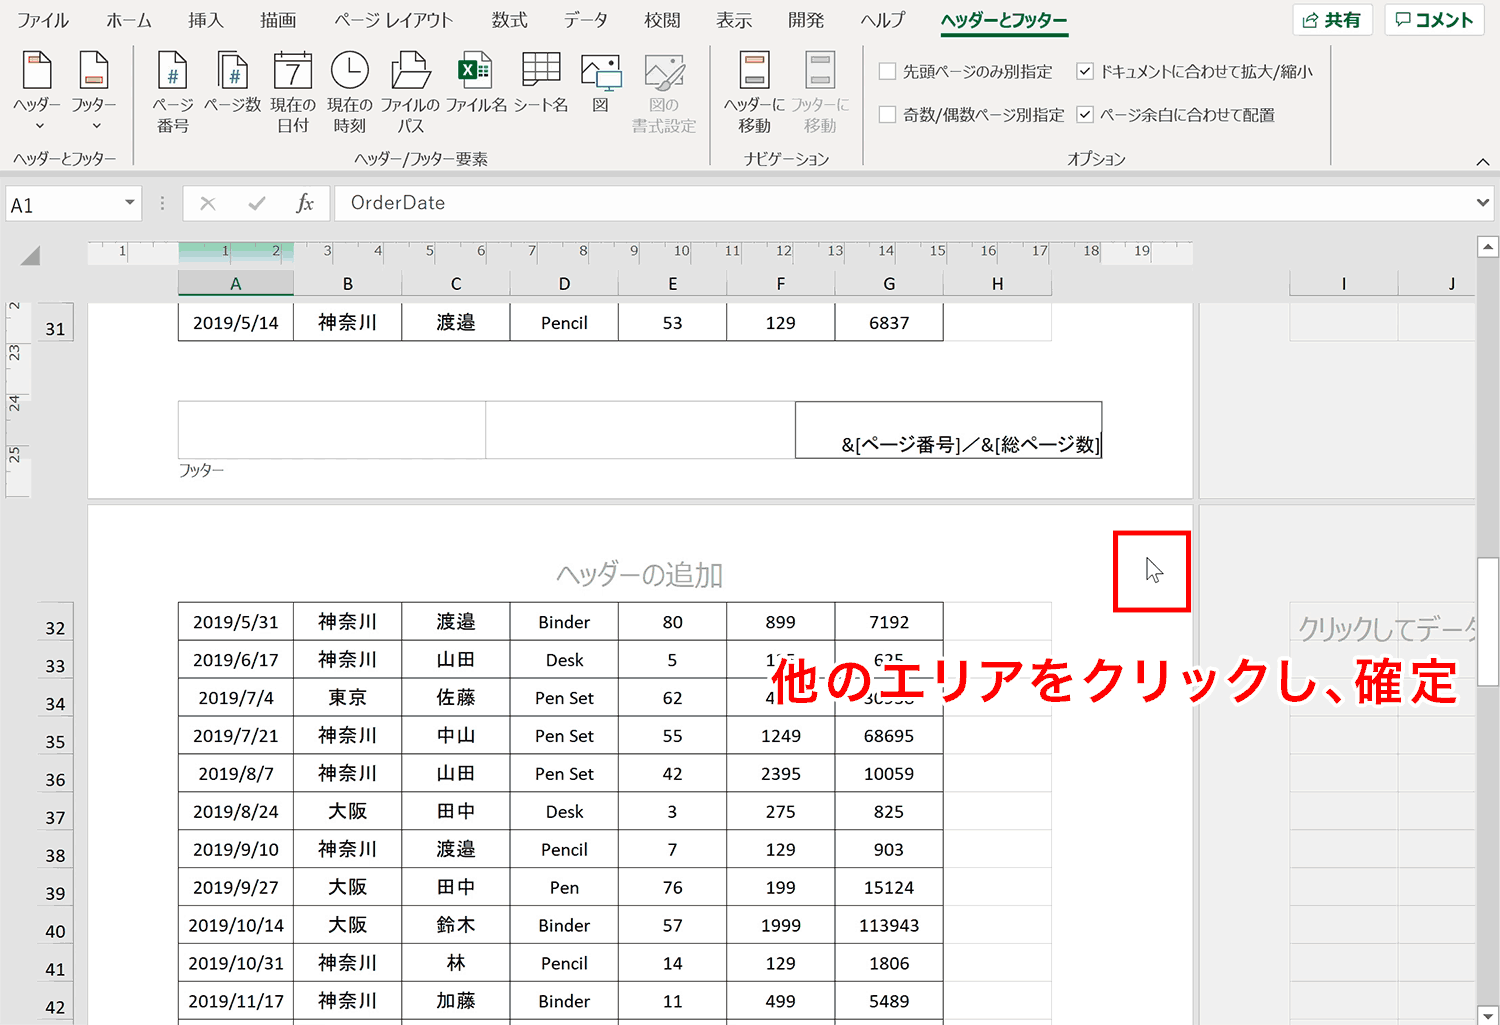Image resolution: width=1500 pixels, height=1025 pixels.
Task: Click cell with date 2019/5/31
Action: pyautogui.click(x=236, y=622)
